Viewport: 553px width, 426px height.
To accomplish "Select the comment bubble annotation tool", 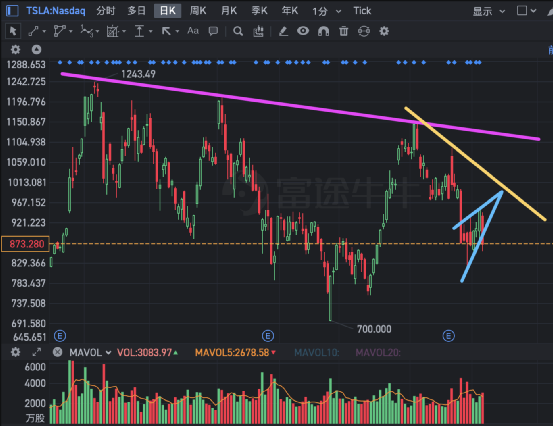I will [213, 31].
